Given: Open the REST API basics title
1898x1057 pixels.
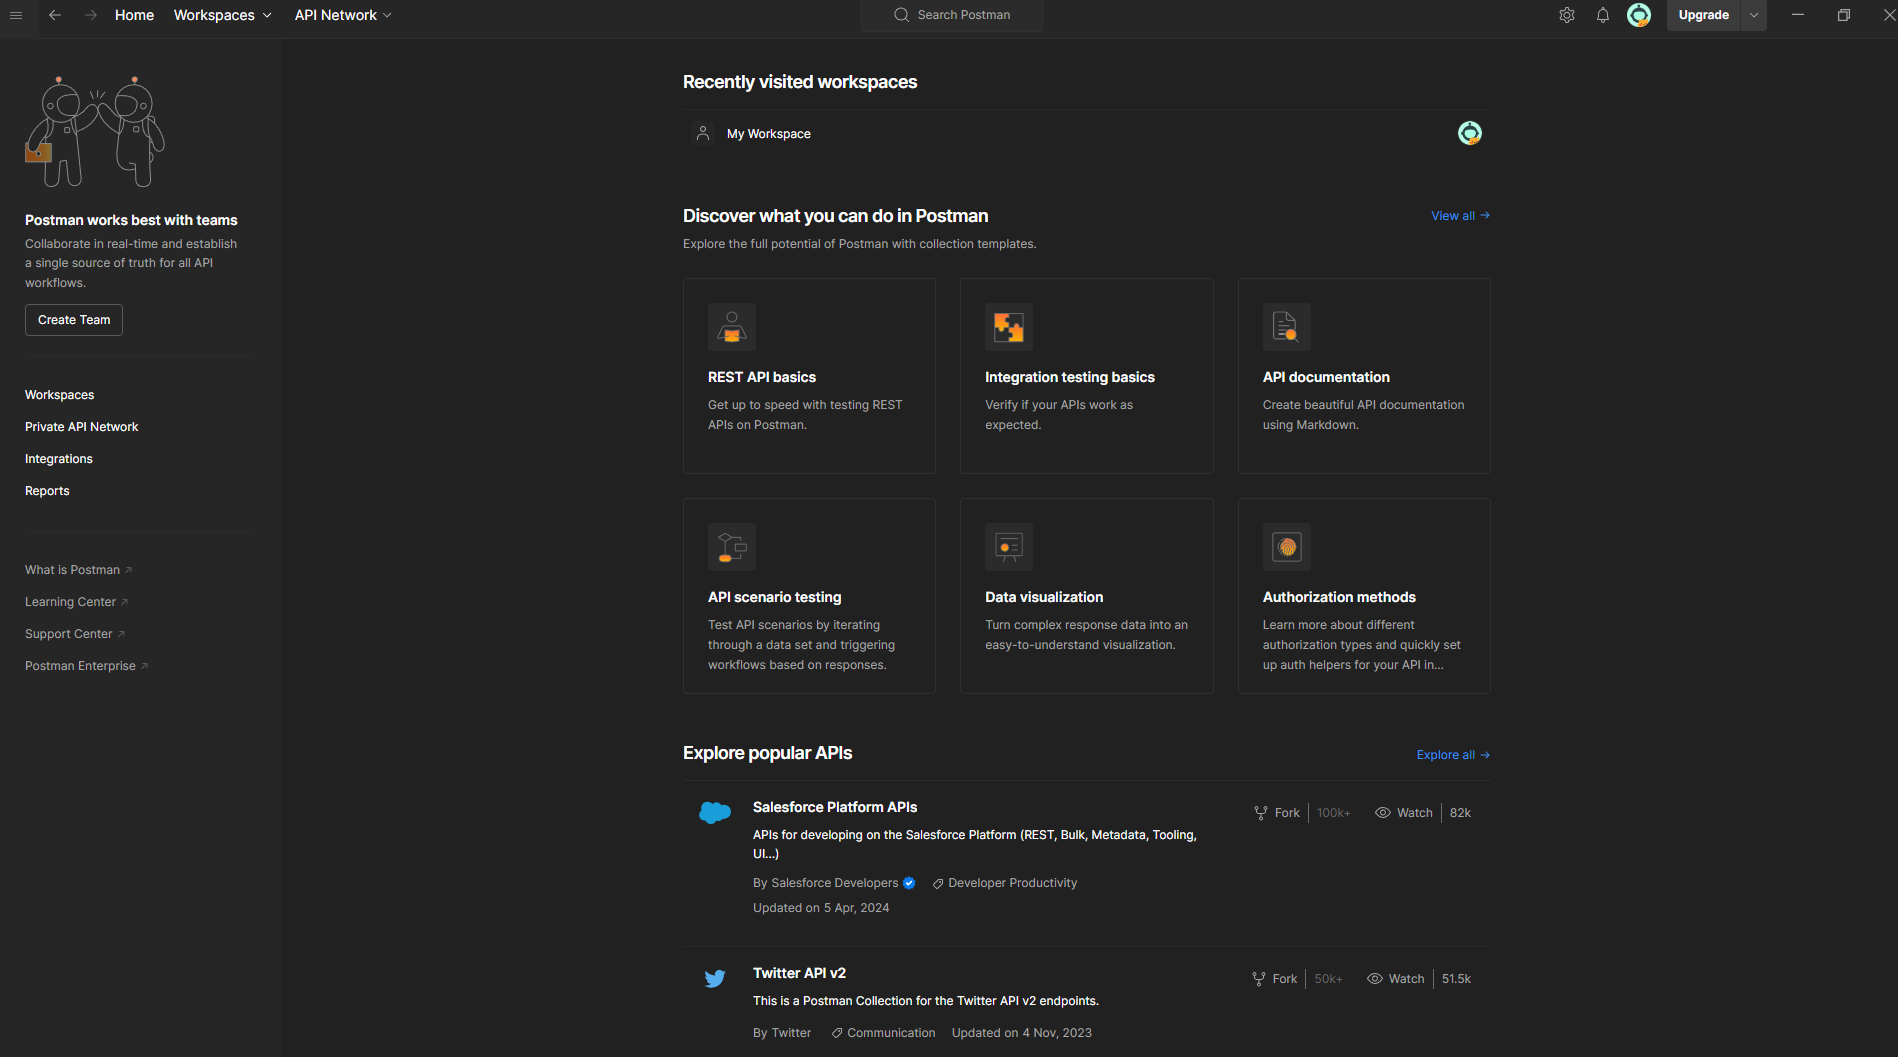Looking at the screenshot, I should [x=762, y=377].
